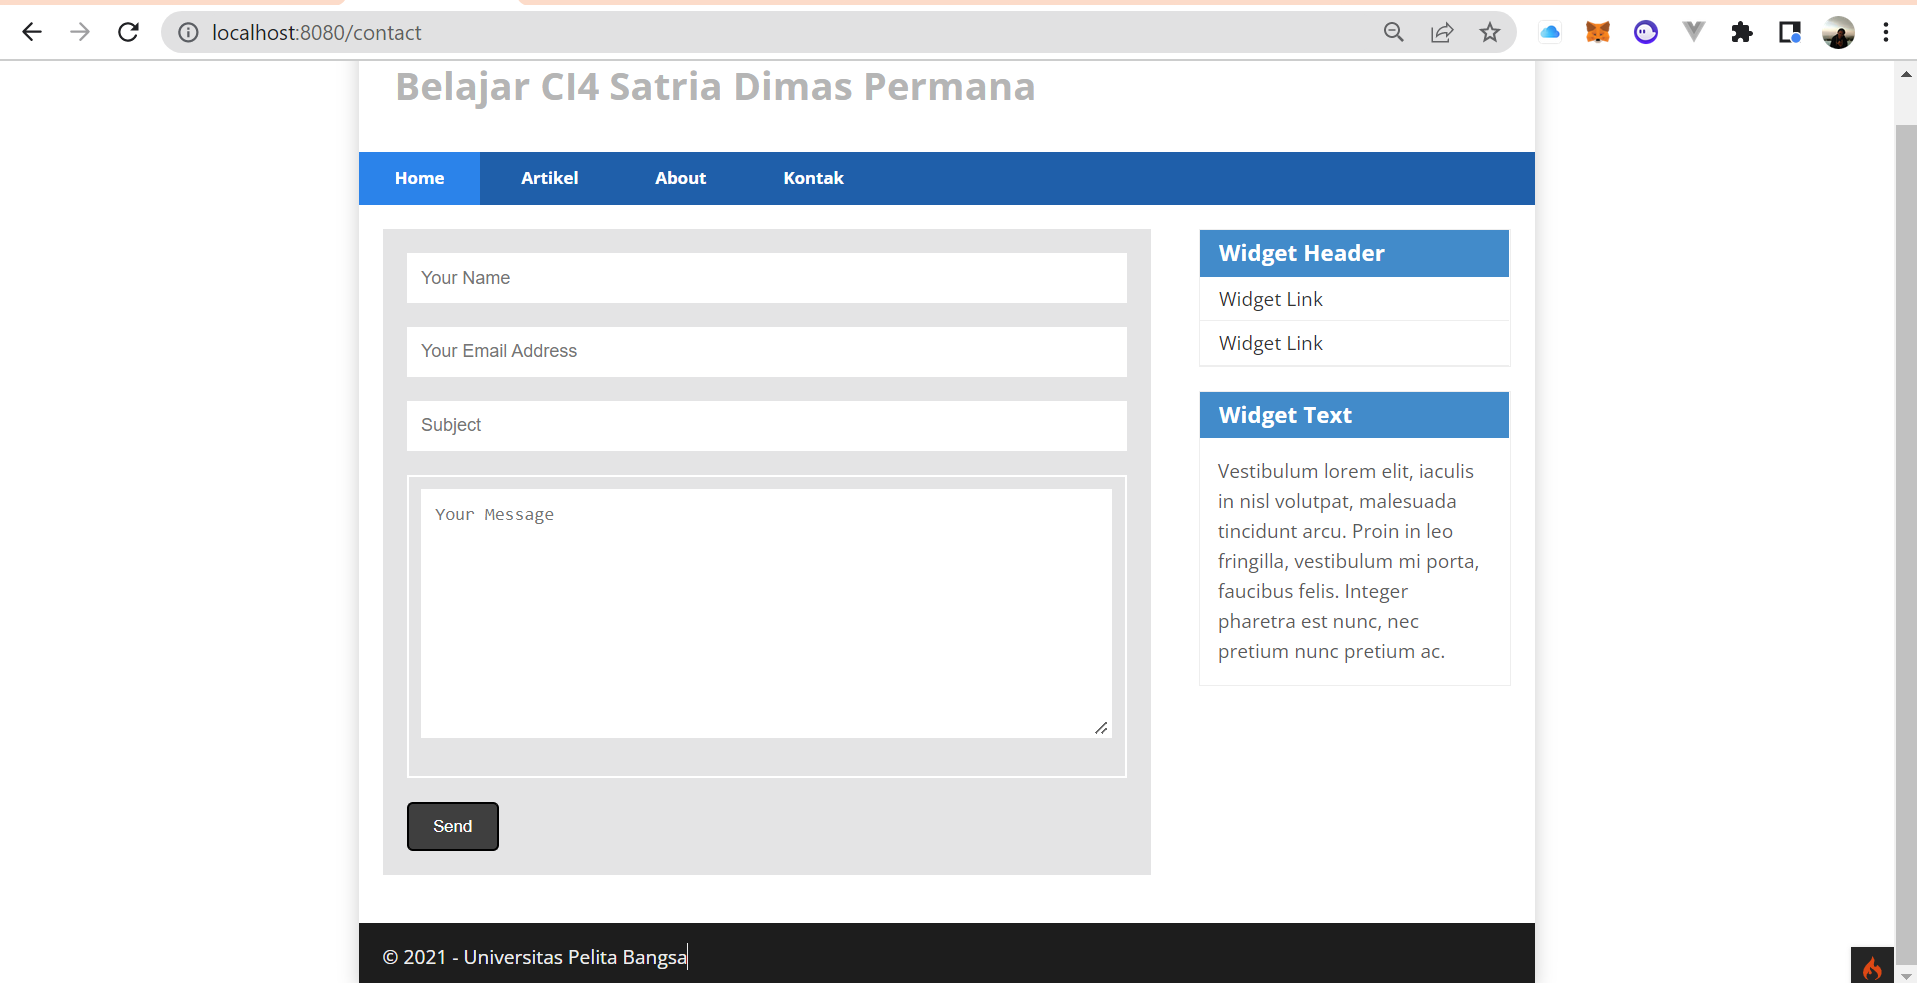Open the second Widget Link

1270,343
